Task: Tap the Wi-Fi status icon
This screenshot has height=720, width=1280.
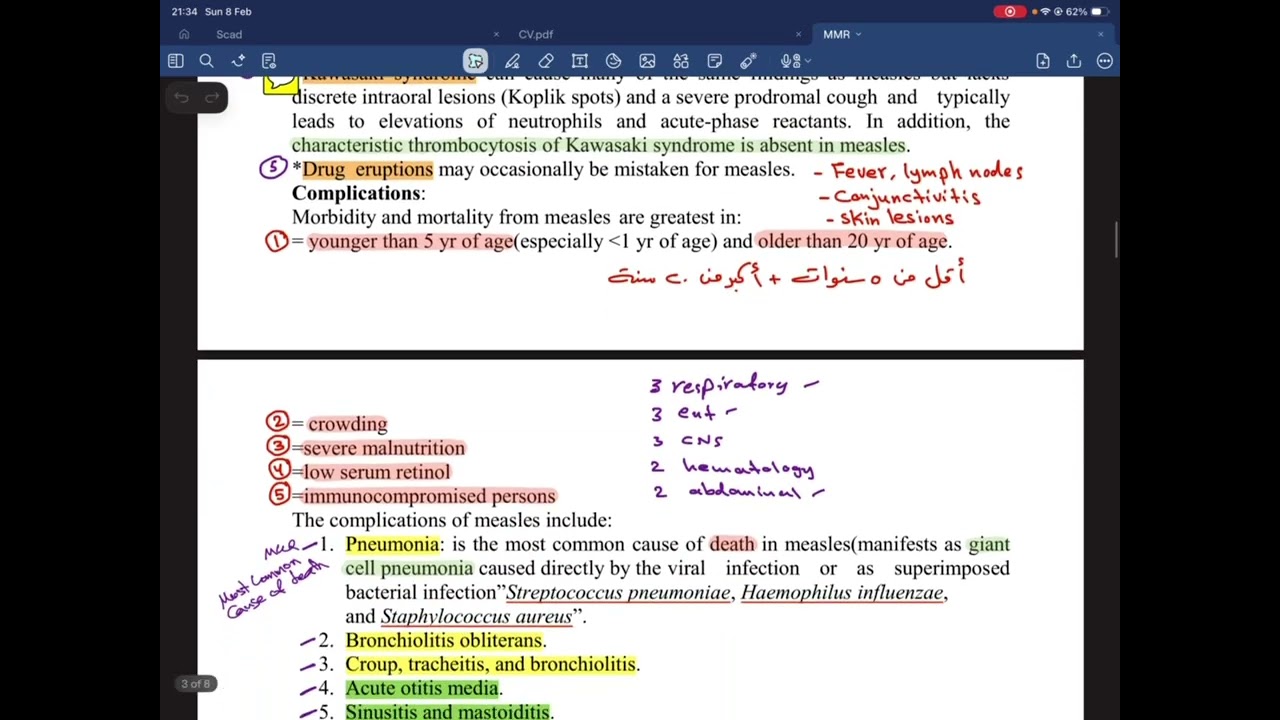Action: pos(1045,11)
